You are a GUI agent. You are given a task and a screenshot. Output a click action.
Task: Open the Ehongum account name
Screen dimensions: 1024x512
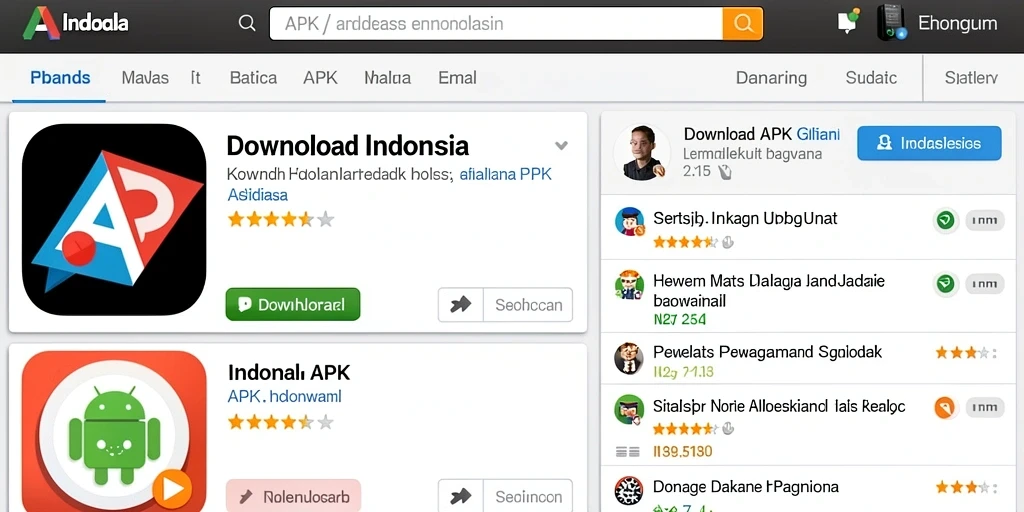tap(957, 24)
